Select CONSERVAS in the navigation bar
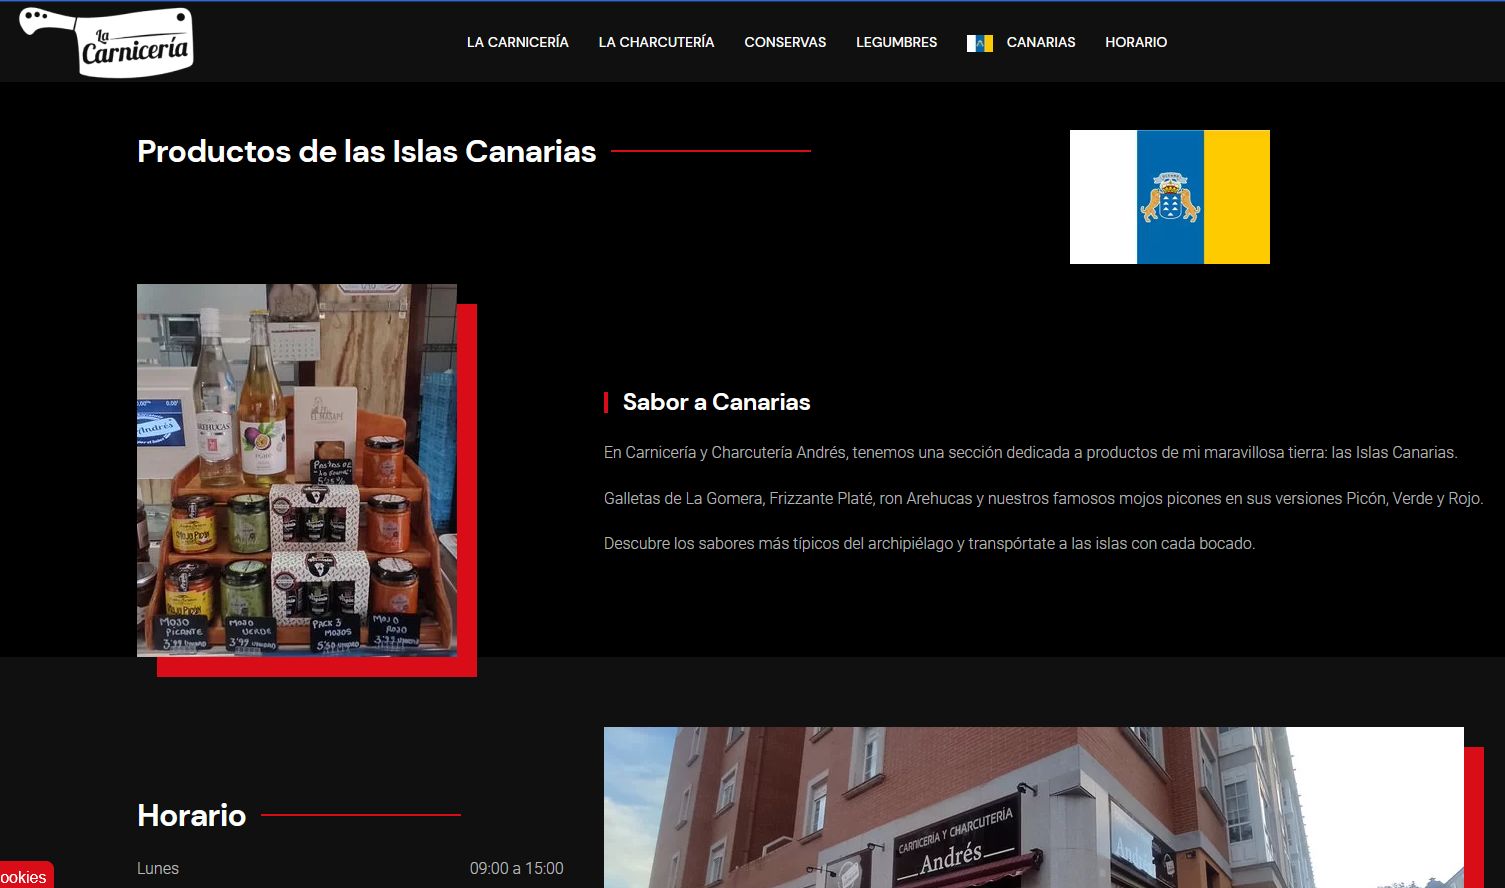 point(785,42)
